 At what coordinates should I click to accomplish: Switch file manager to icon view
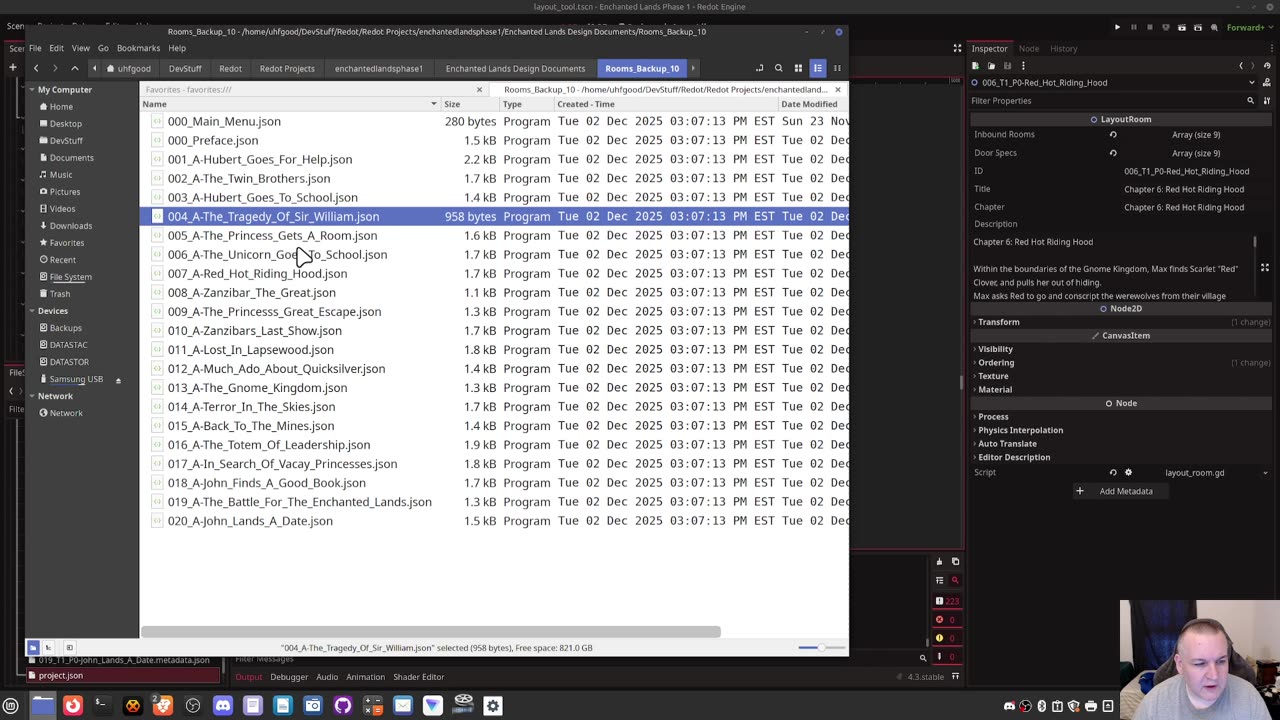click(798, 68)
